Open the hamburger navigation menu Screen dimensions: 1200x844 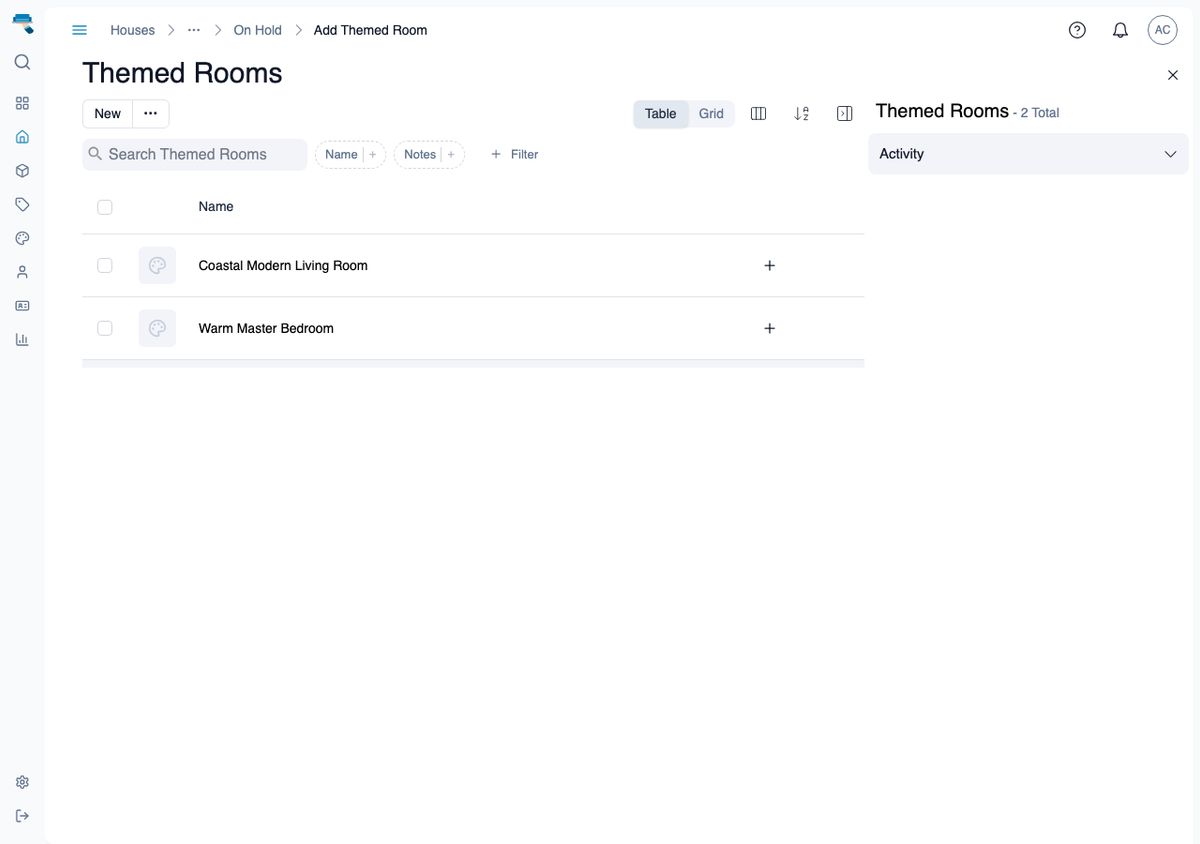pyautogui.click(x=80, y=30)
